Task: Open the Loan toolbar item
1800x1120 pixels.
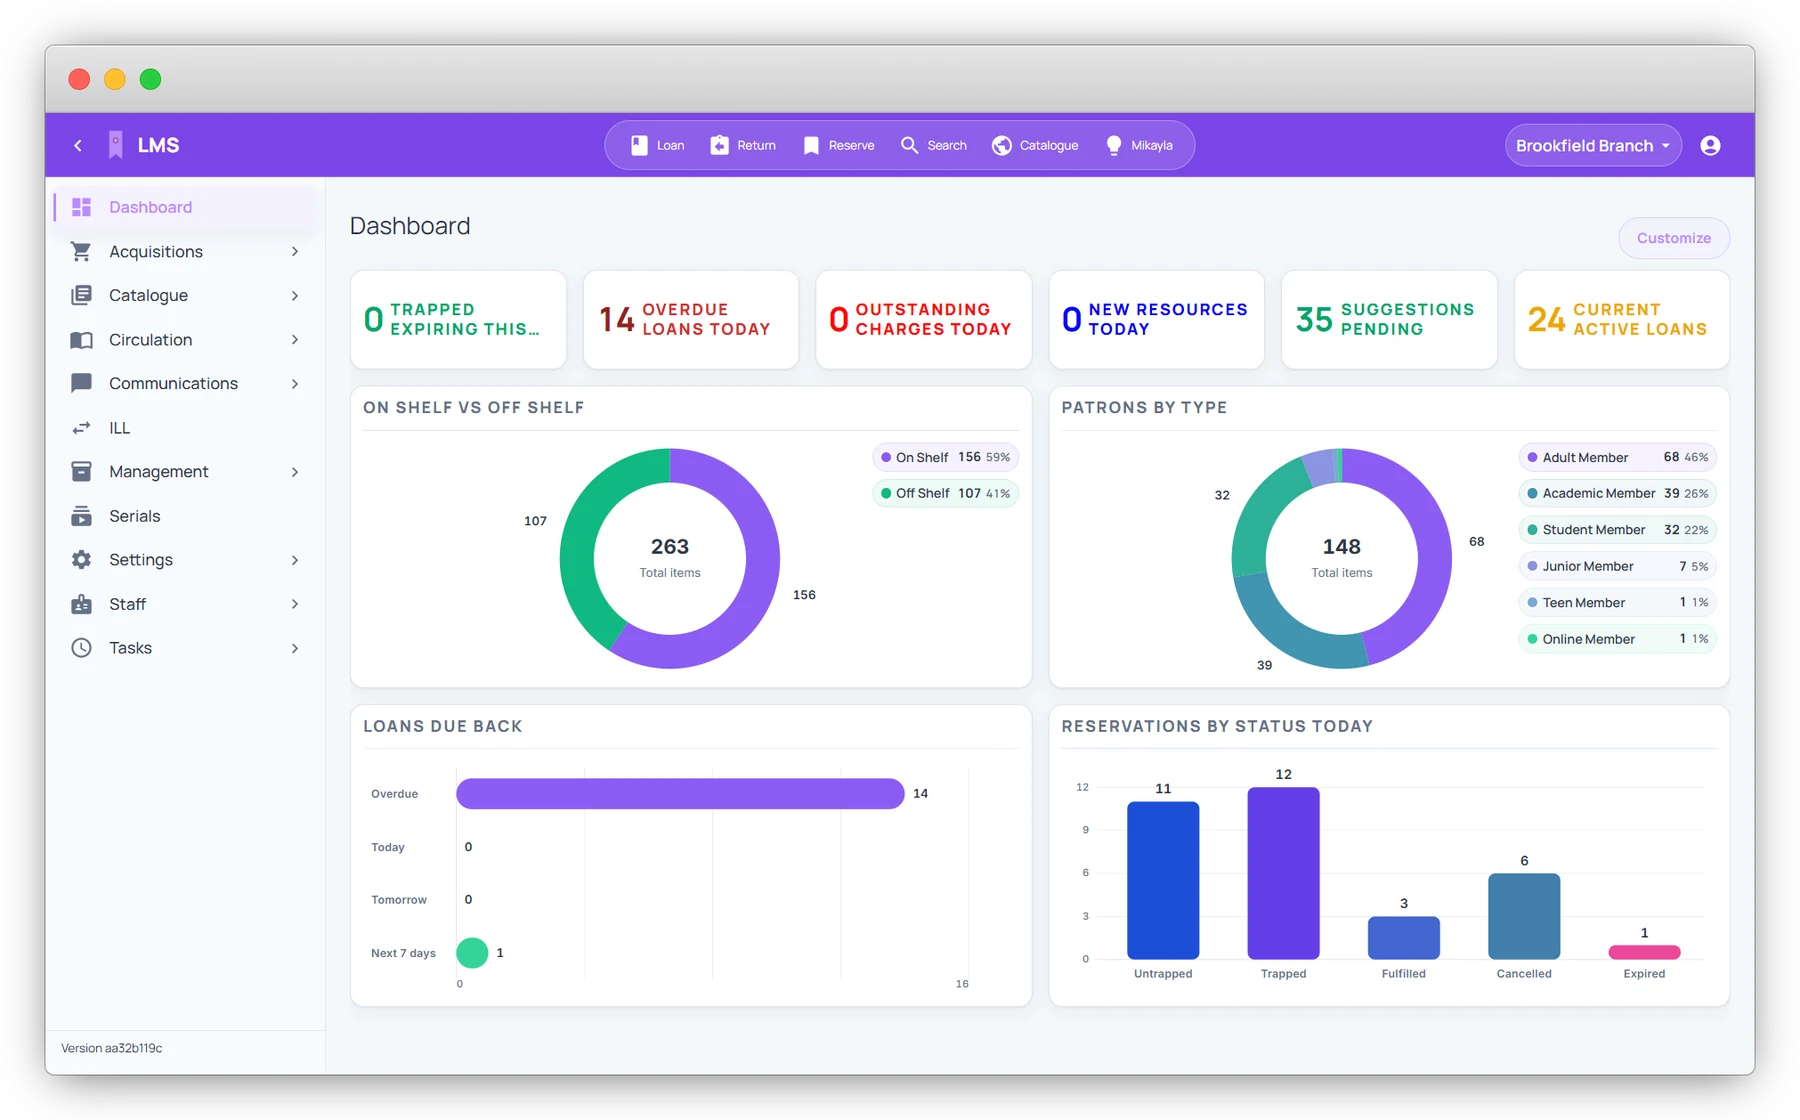Action: point(657,145)
